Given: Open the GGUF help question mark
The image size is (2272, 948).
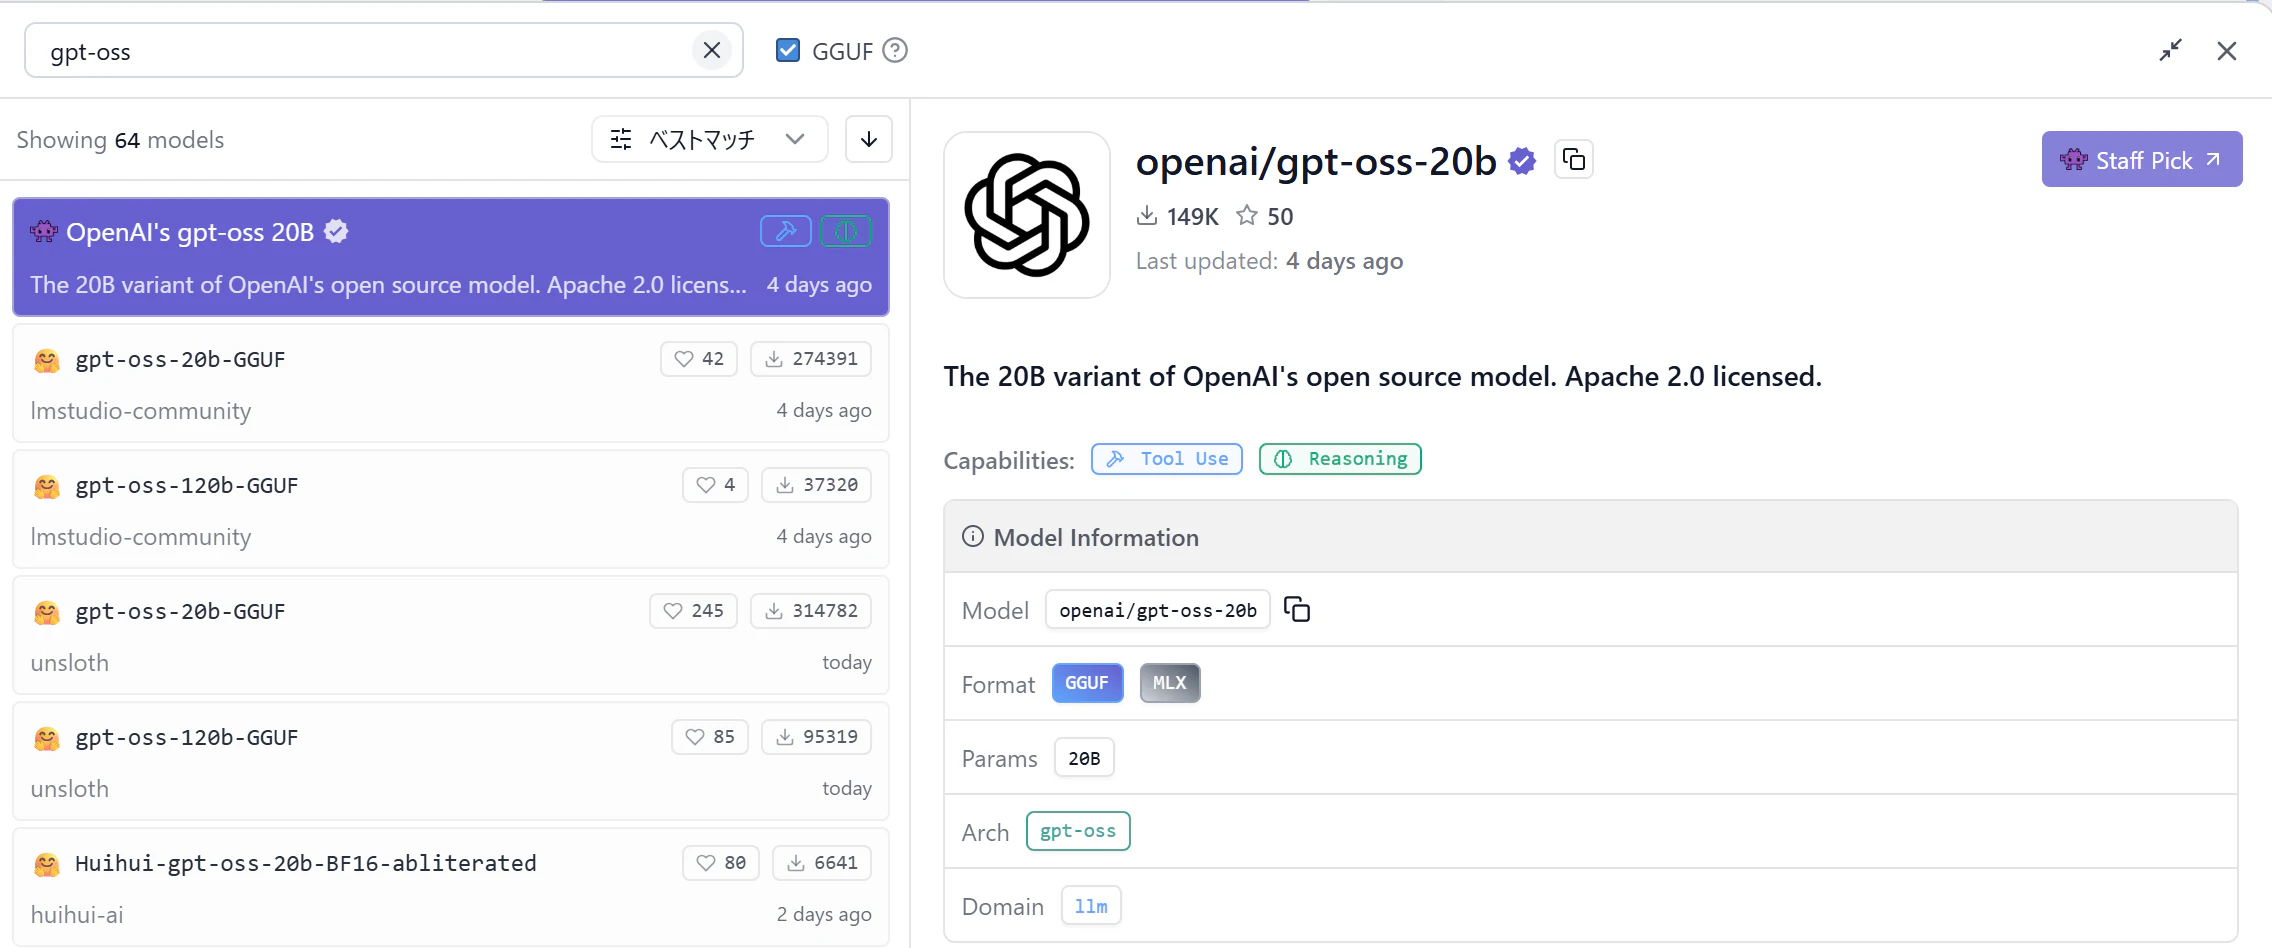Looking at the screenshot, I should [x=895, y=50].
